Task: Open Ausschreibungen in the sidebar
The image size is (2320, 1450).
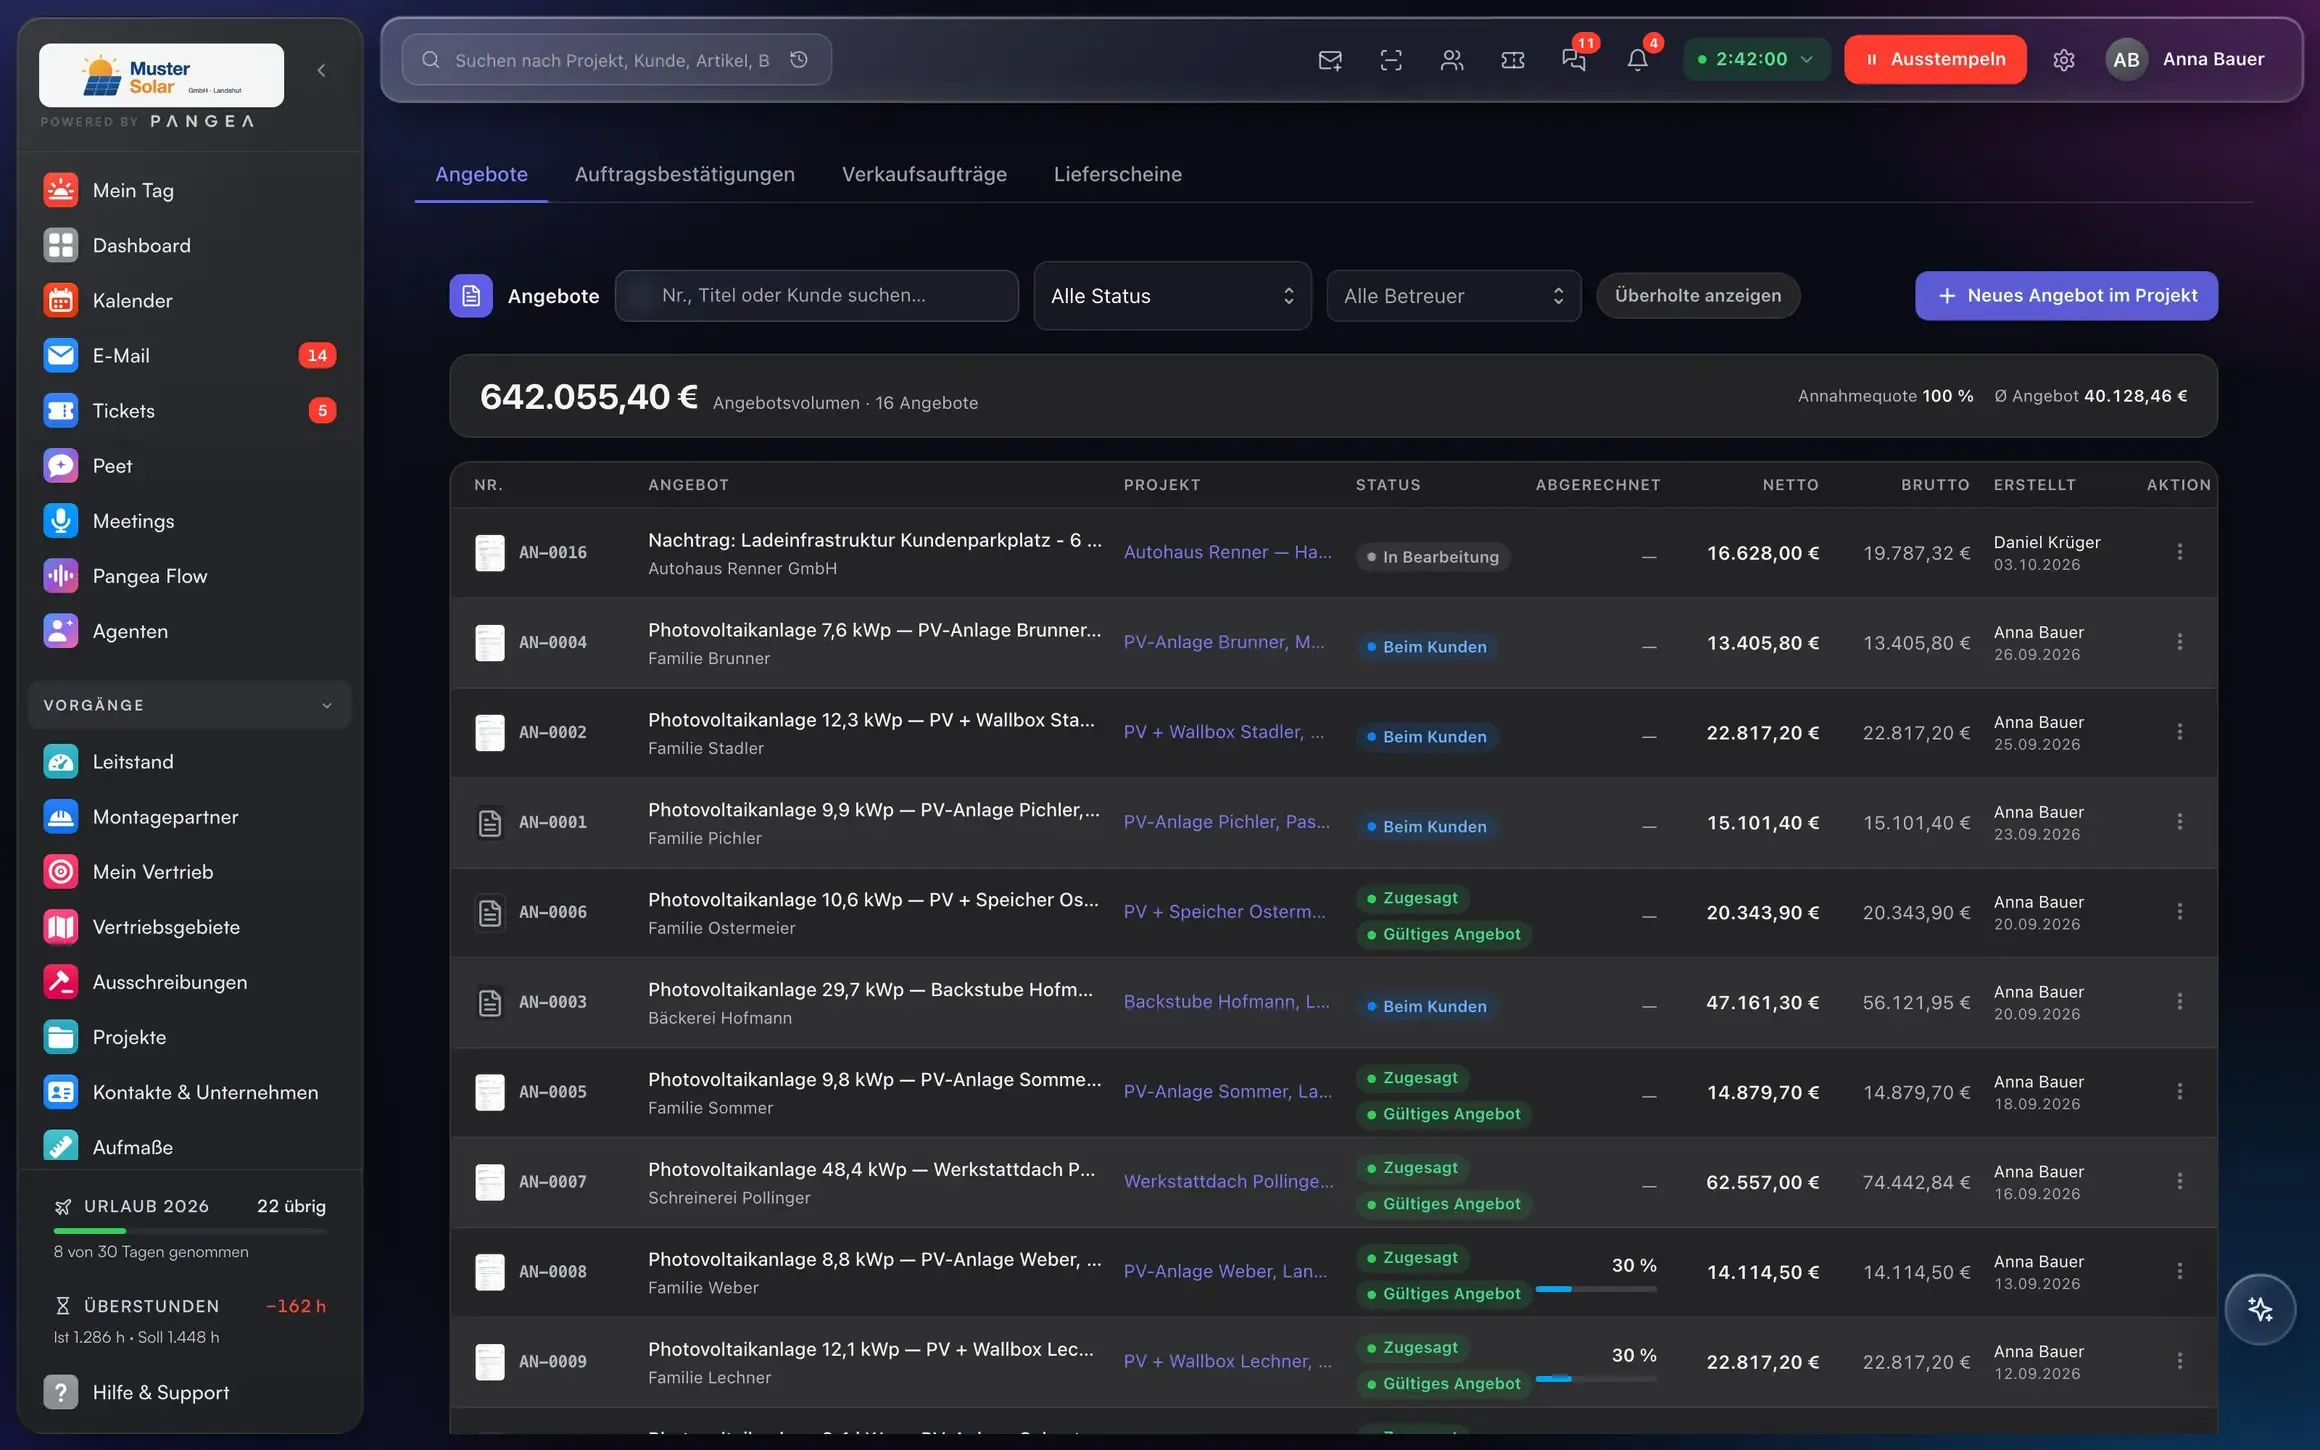Action: pyautogui.click(x=190, y=982)
